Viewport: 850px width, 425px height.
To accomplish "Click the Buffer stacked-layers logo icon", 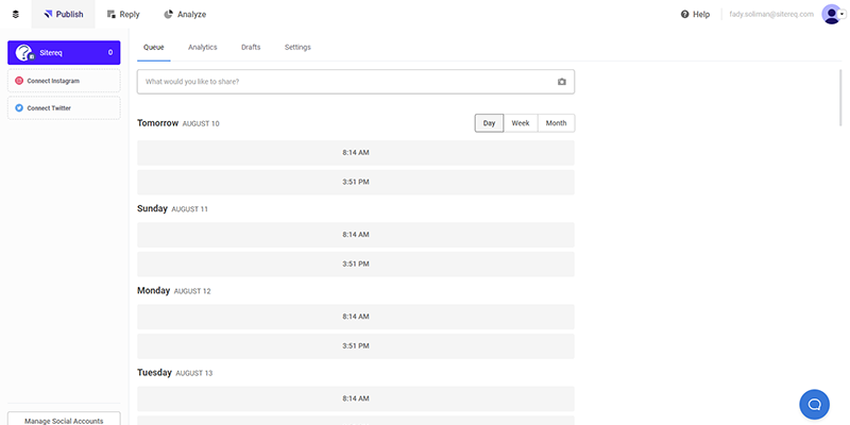I will (15, 14).
